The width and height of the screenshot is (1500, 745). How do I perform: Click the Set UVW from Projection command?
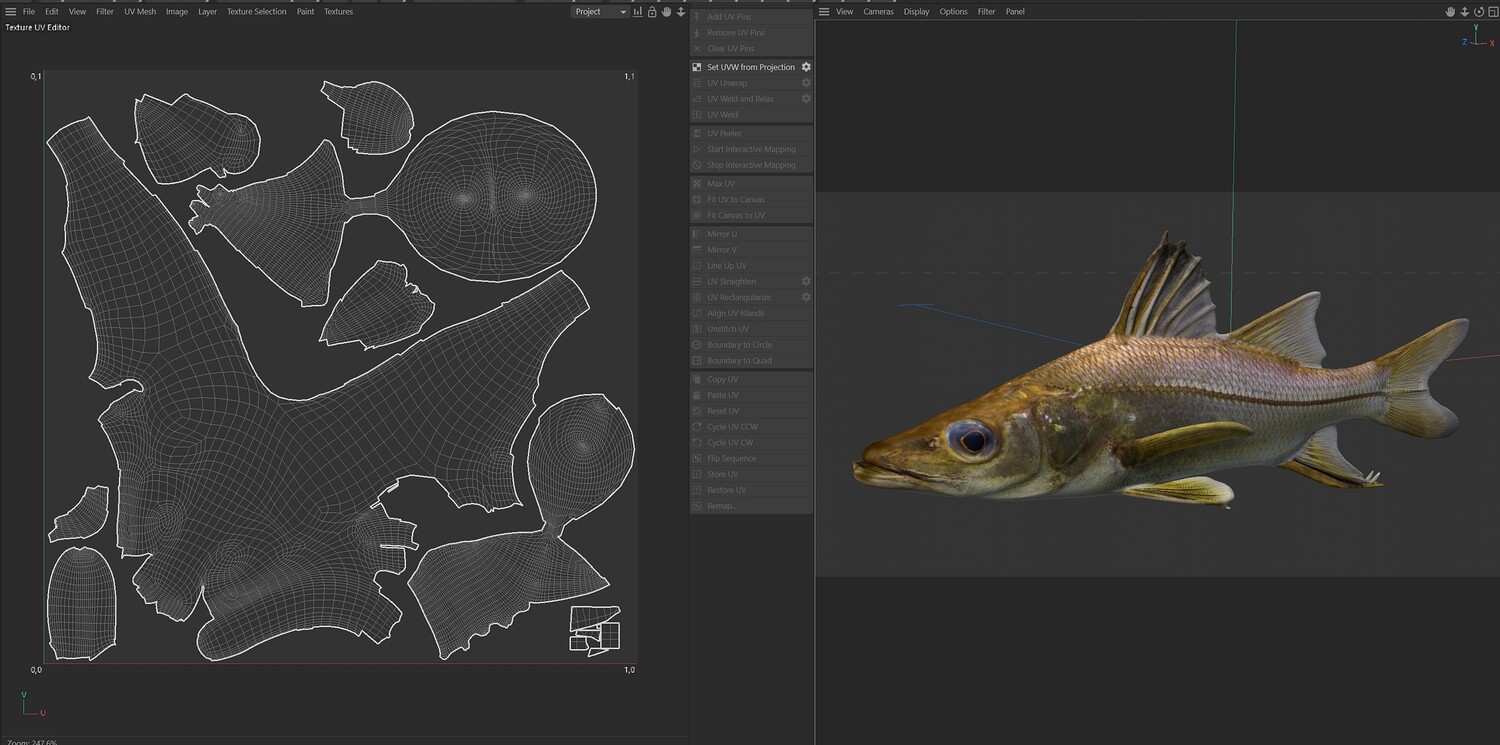click(x=751, y=67)
